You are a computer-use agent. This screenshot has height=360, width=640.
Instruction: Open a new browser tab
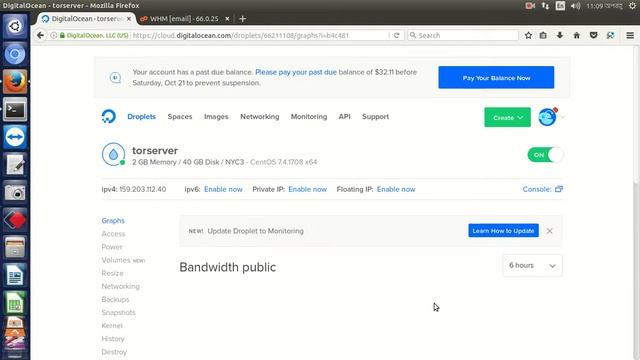[x=242, y=19]
